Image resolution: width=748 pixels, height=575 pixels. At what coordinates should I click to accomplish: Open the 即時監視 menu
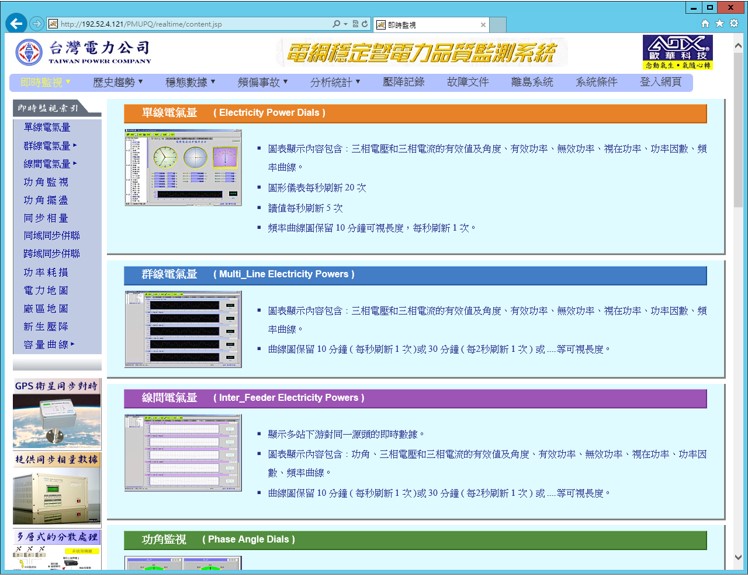tap(45, 82)
